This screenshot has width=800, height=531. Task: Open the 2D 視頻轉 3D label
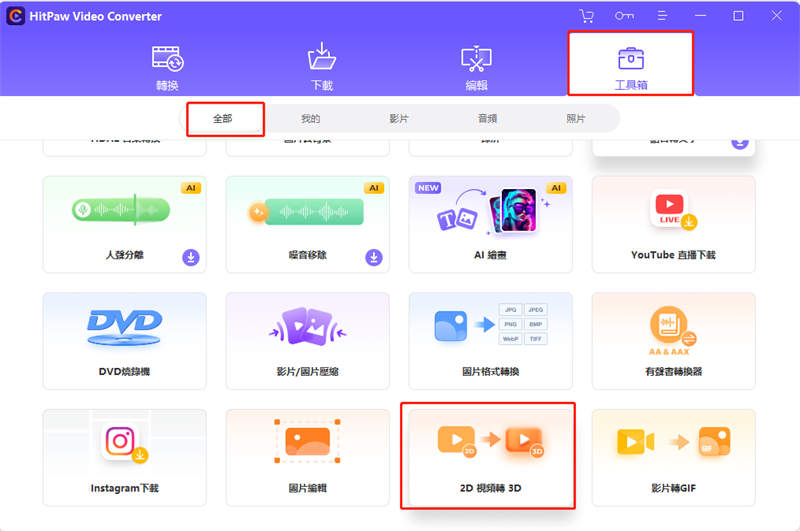click(490, 488)
